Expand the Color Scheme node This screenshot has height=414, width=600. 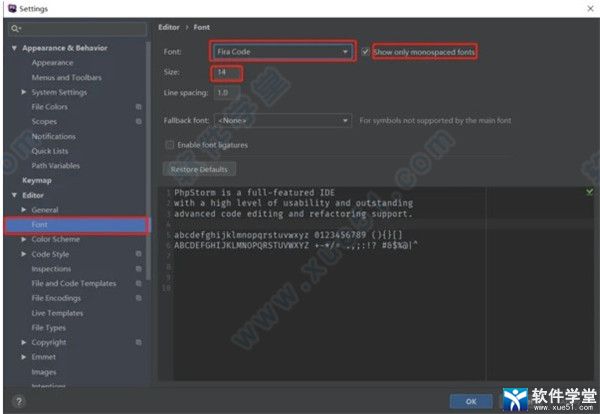[x=24, y=239]
